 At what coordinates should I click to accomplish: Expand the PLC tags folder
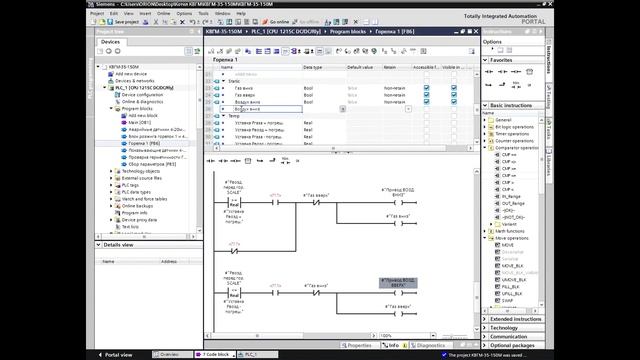[x=111, y=185]
